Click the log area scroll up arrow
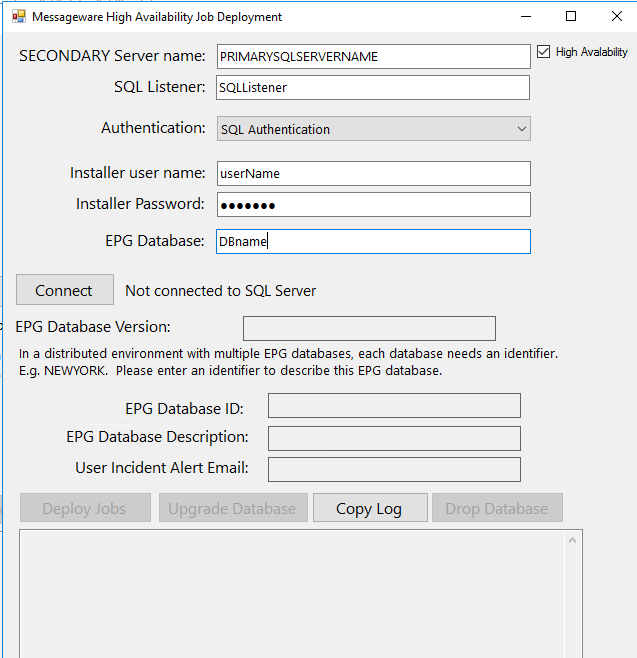Image resolution: width=637 pixels, height=658 pixels. coord(572,540)
